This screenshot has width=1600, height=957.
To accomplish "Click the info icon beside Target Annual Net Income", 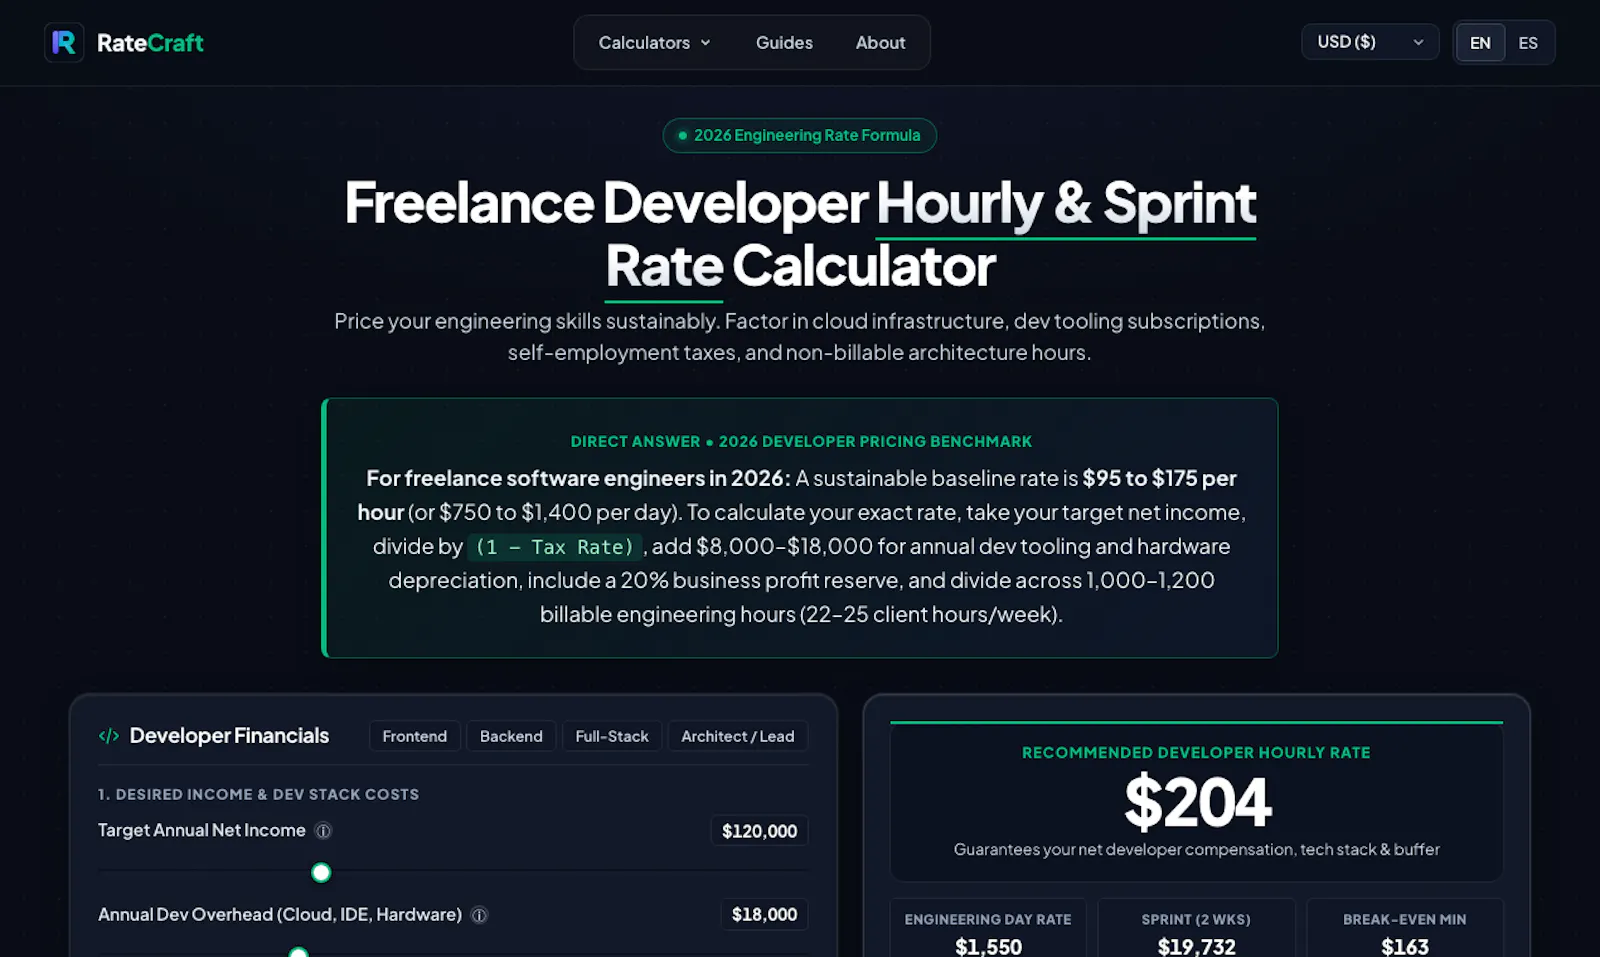I will pyautogui.click(x=323, y=831).
